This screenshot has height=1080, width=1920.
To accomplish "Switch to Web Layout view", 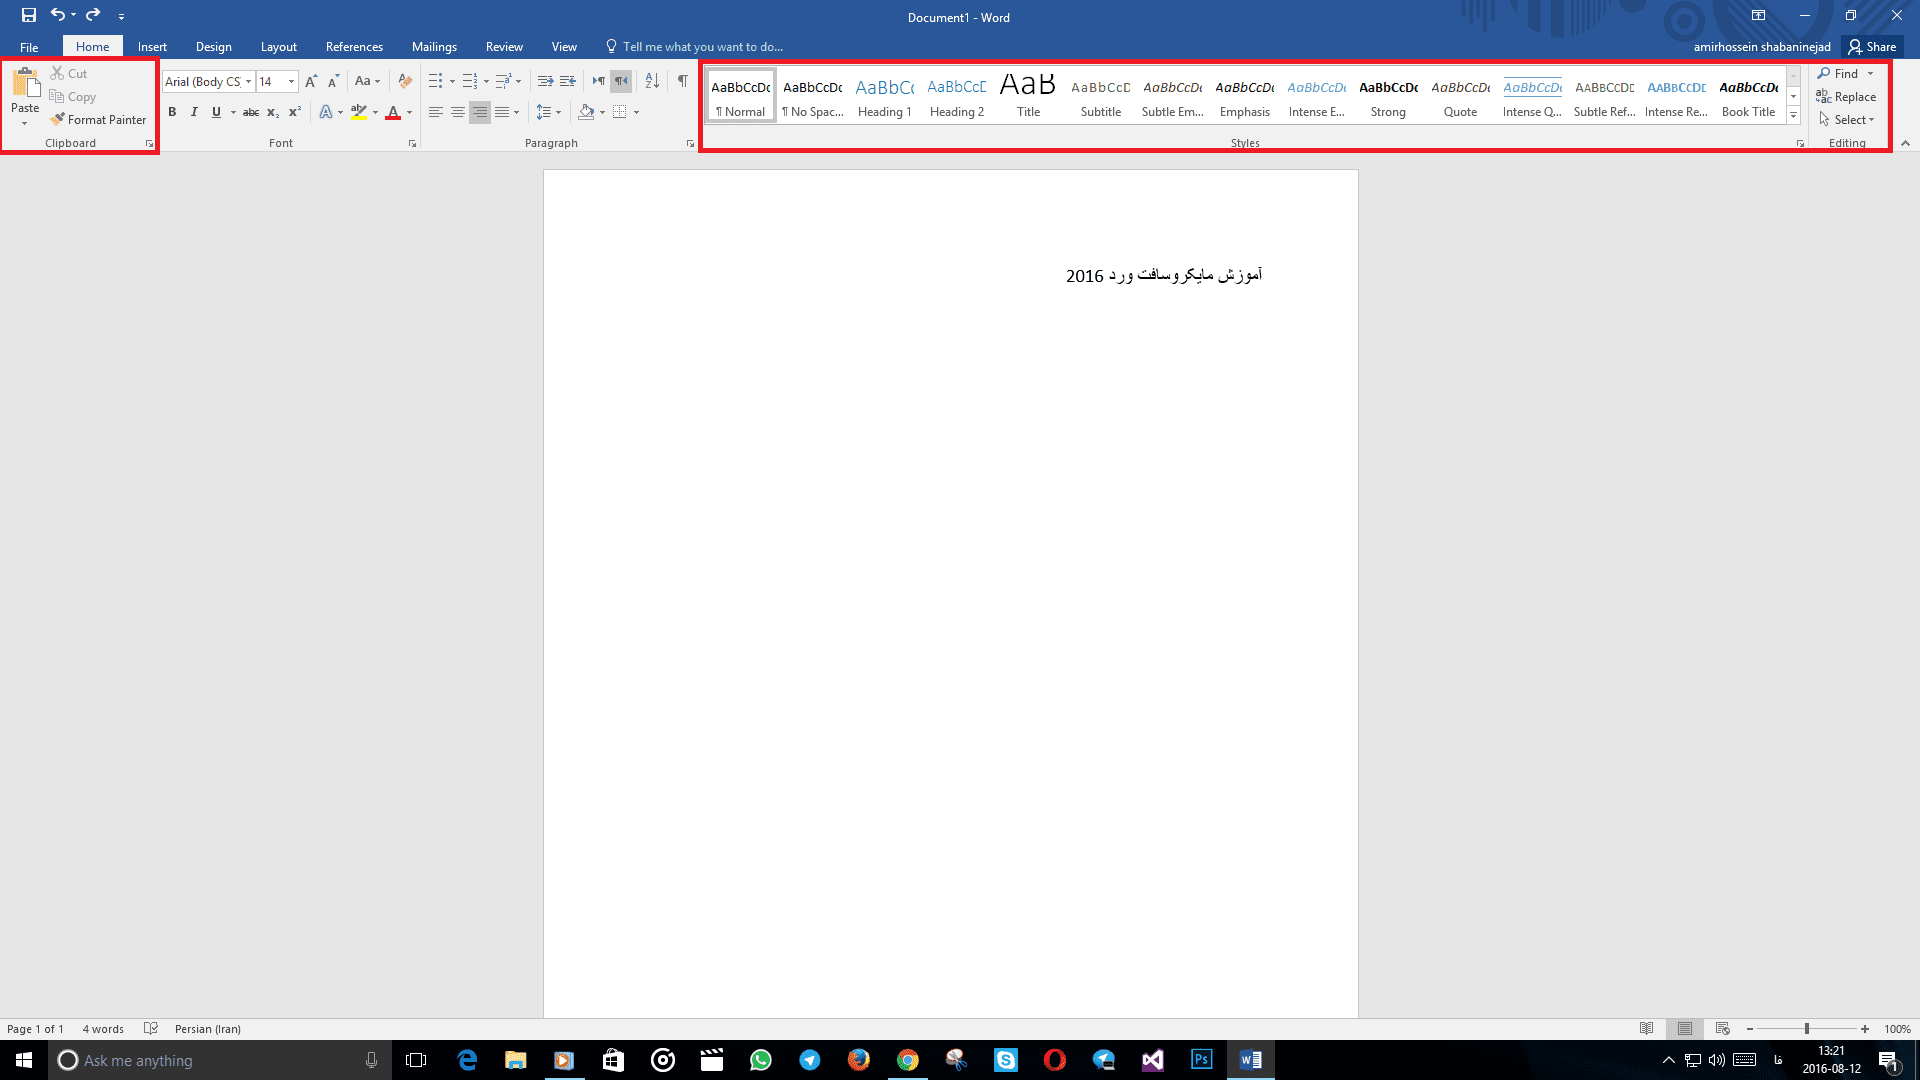I will click(1723, 1029).
